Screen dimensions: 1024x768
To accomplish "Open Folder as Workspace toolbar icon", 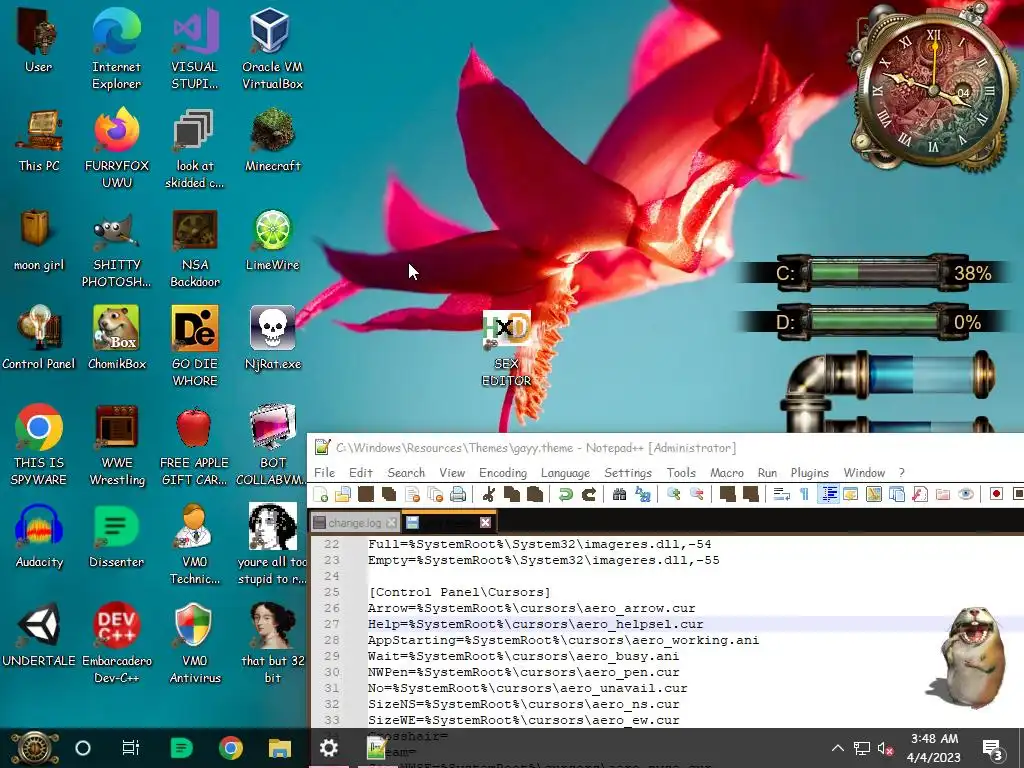I will coord(942,494).
